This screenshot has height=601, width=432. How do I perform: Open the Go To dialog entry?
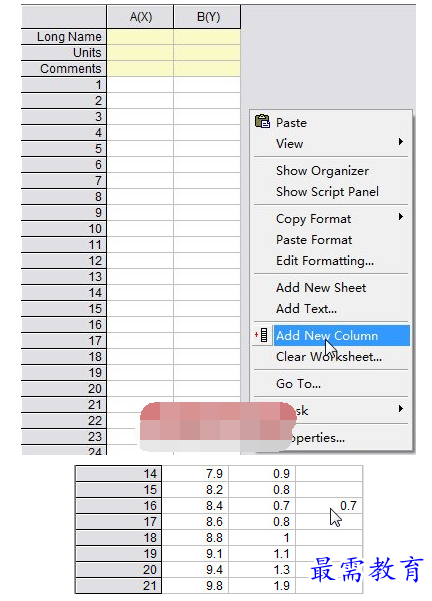click(x=298, y=384)
